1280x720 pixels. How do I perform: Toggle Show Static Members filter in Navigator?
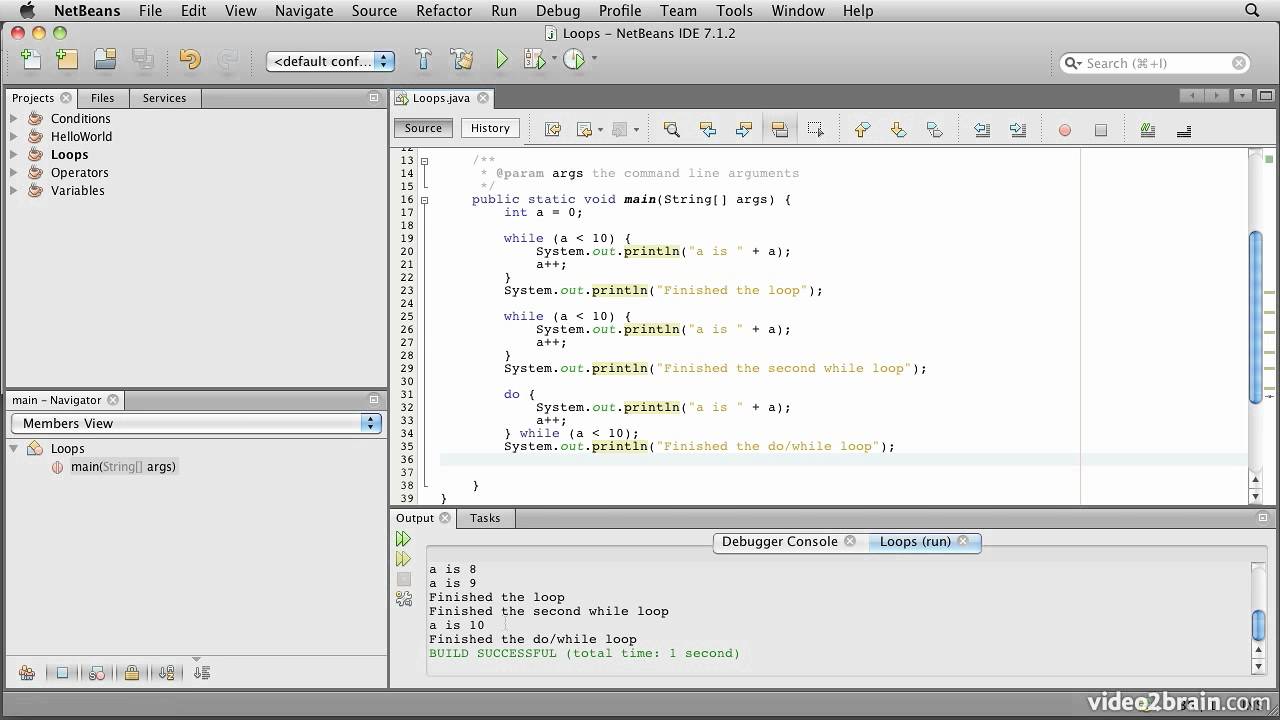click(97, 673)
